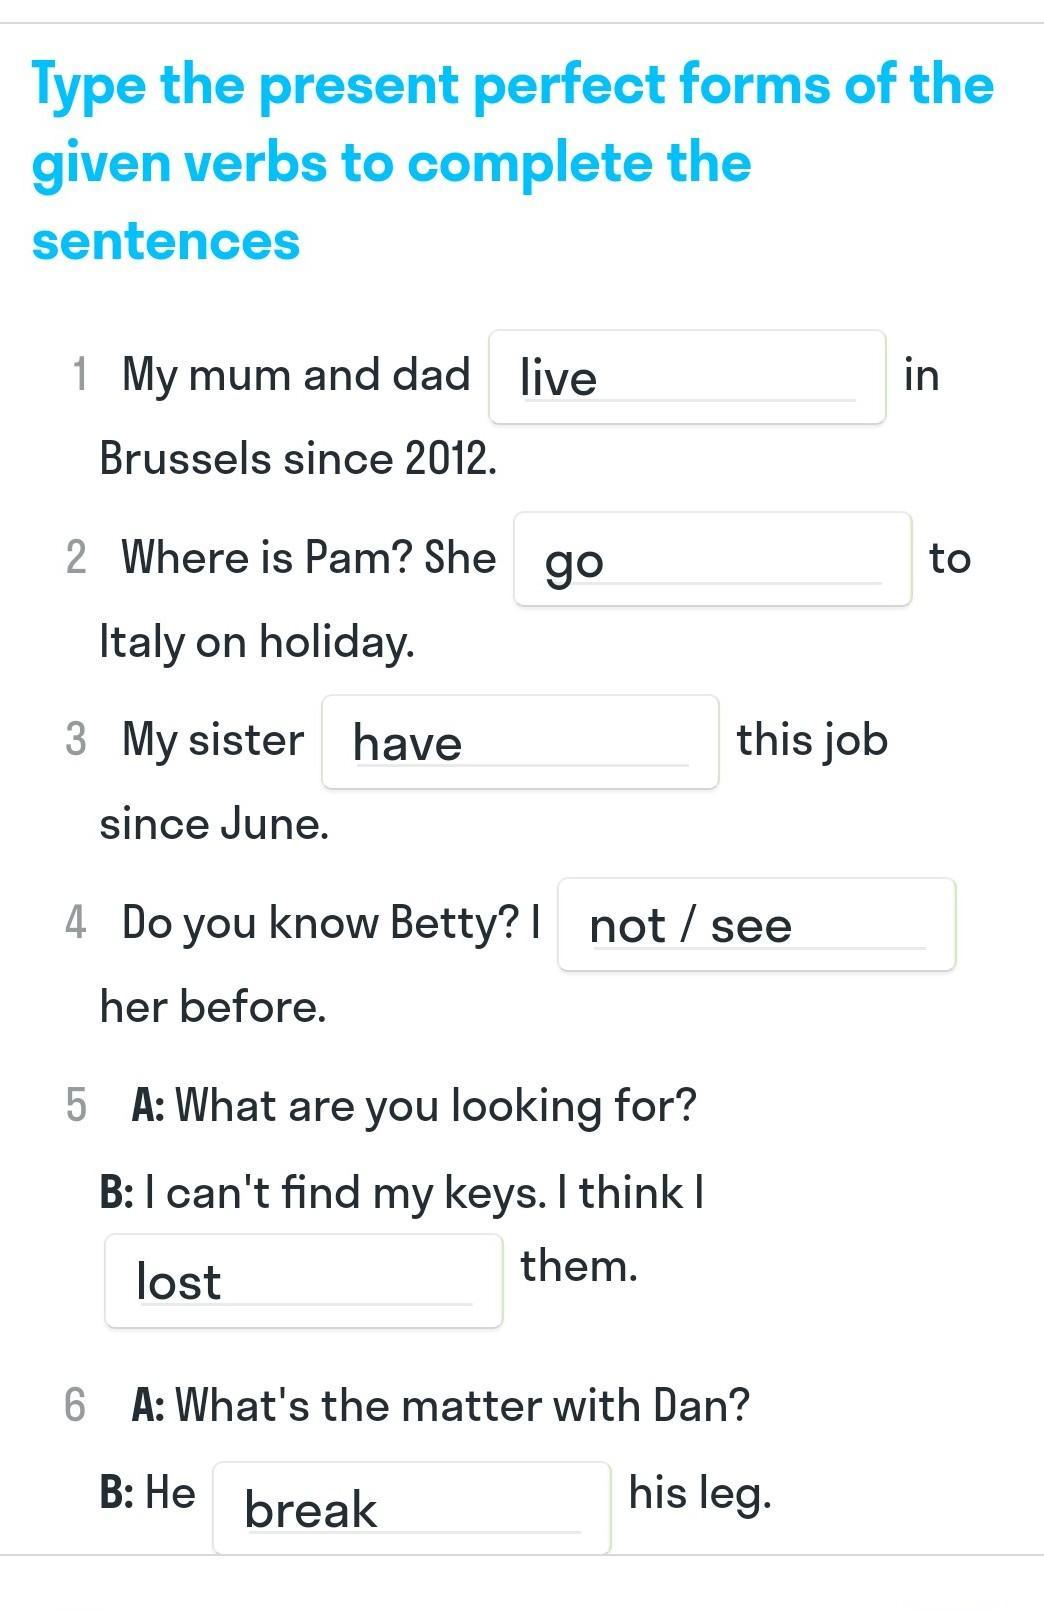Select the 'go' answer box
The width and height of the screenshot is (1044, 1610).
(x=712, y=559)
